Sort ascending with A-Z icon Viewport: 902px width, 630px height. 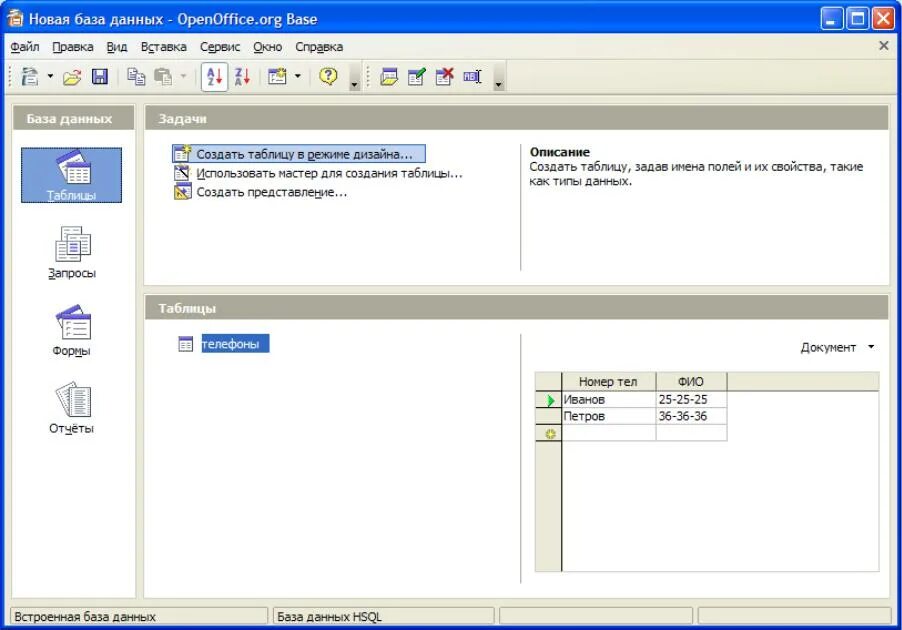point(215,77)
